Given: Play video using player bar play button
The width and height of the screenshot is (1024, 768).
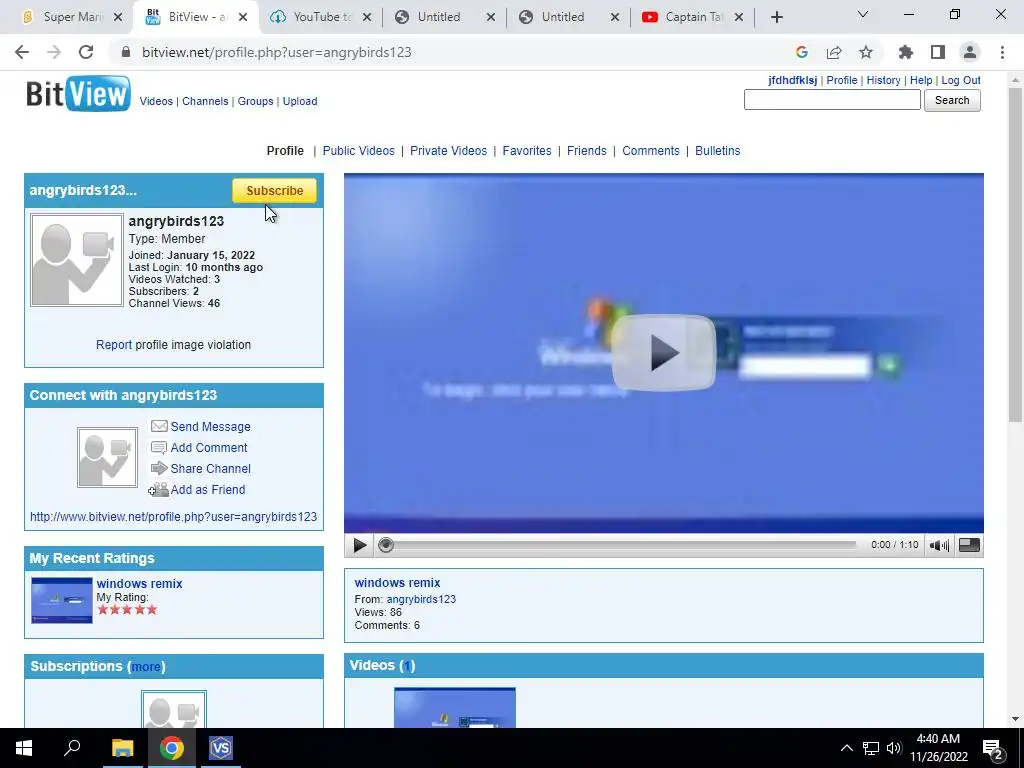Looking at the screenshot, I should coord(359,545).
